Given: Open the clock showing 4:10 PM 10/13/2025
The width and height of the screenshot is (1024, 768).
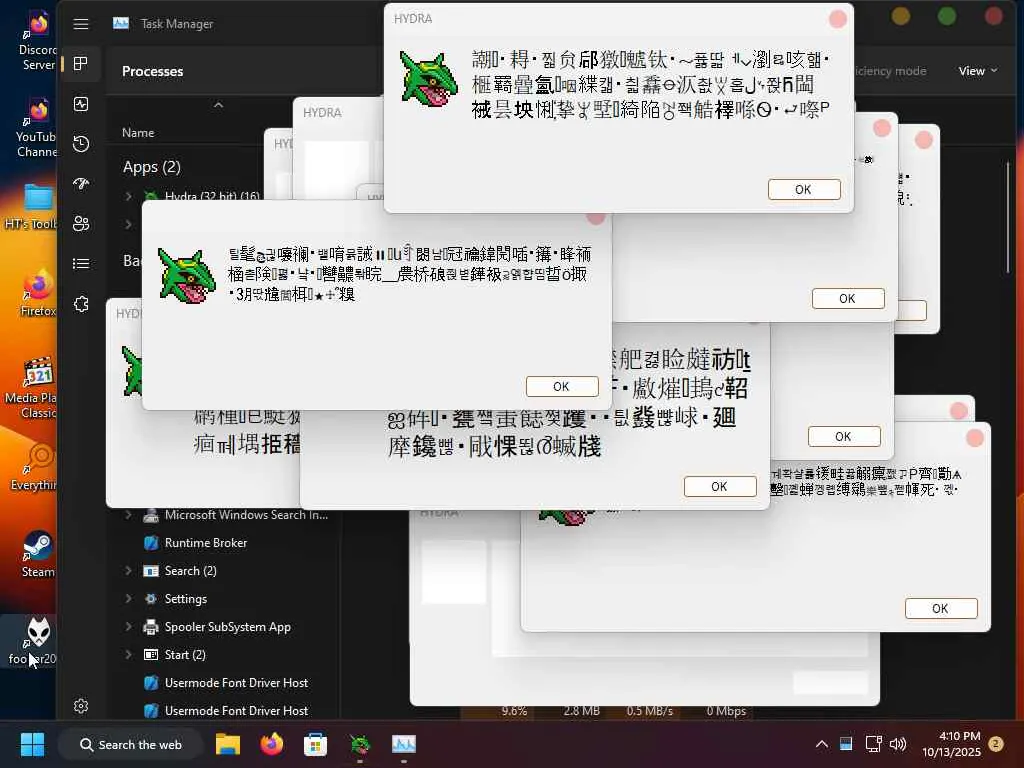Looking at the screenshot, I should click(x=951, y=744).
